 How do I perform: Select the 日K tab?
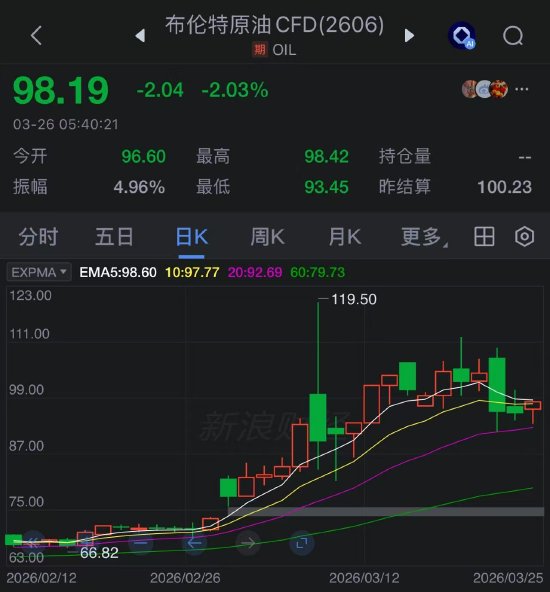(191, 237)
